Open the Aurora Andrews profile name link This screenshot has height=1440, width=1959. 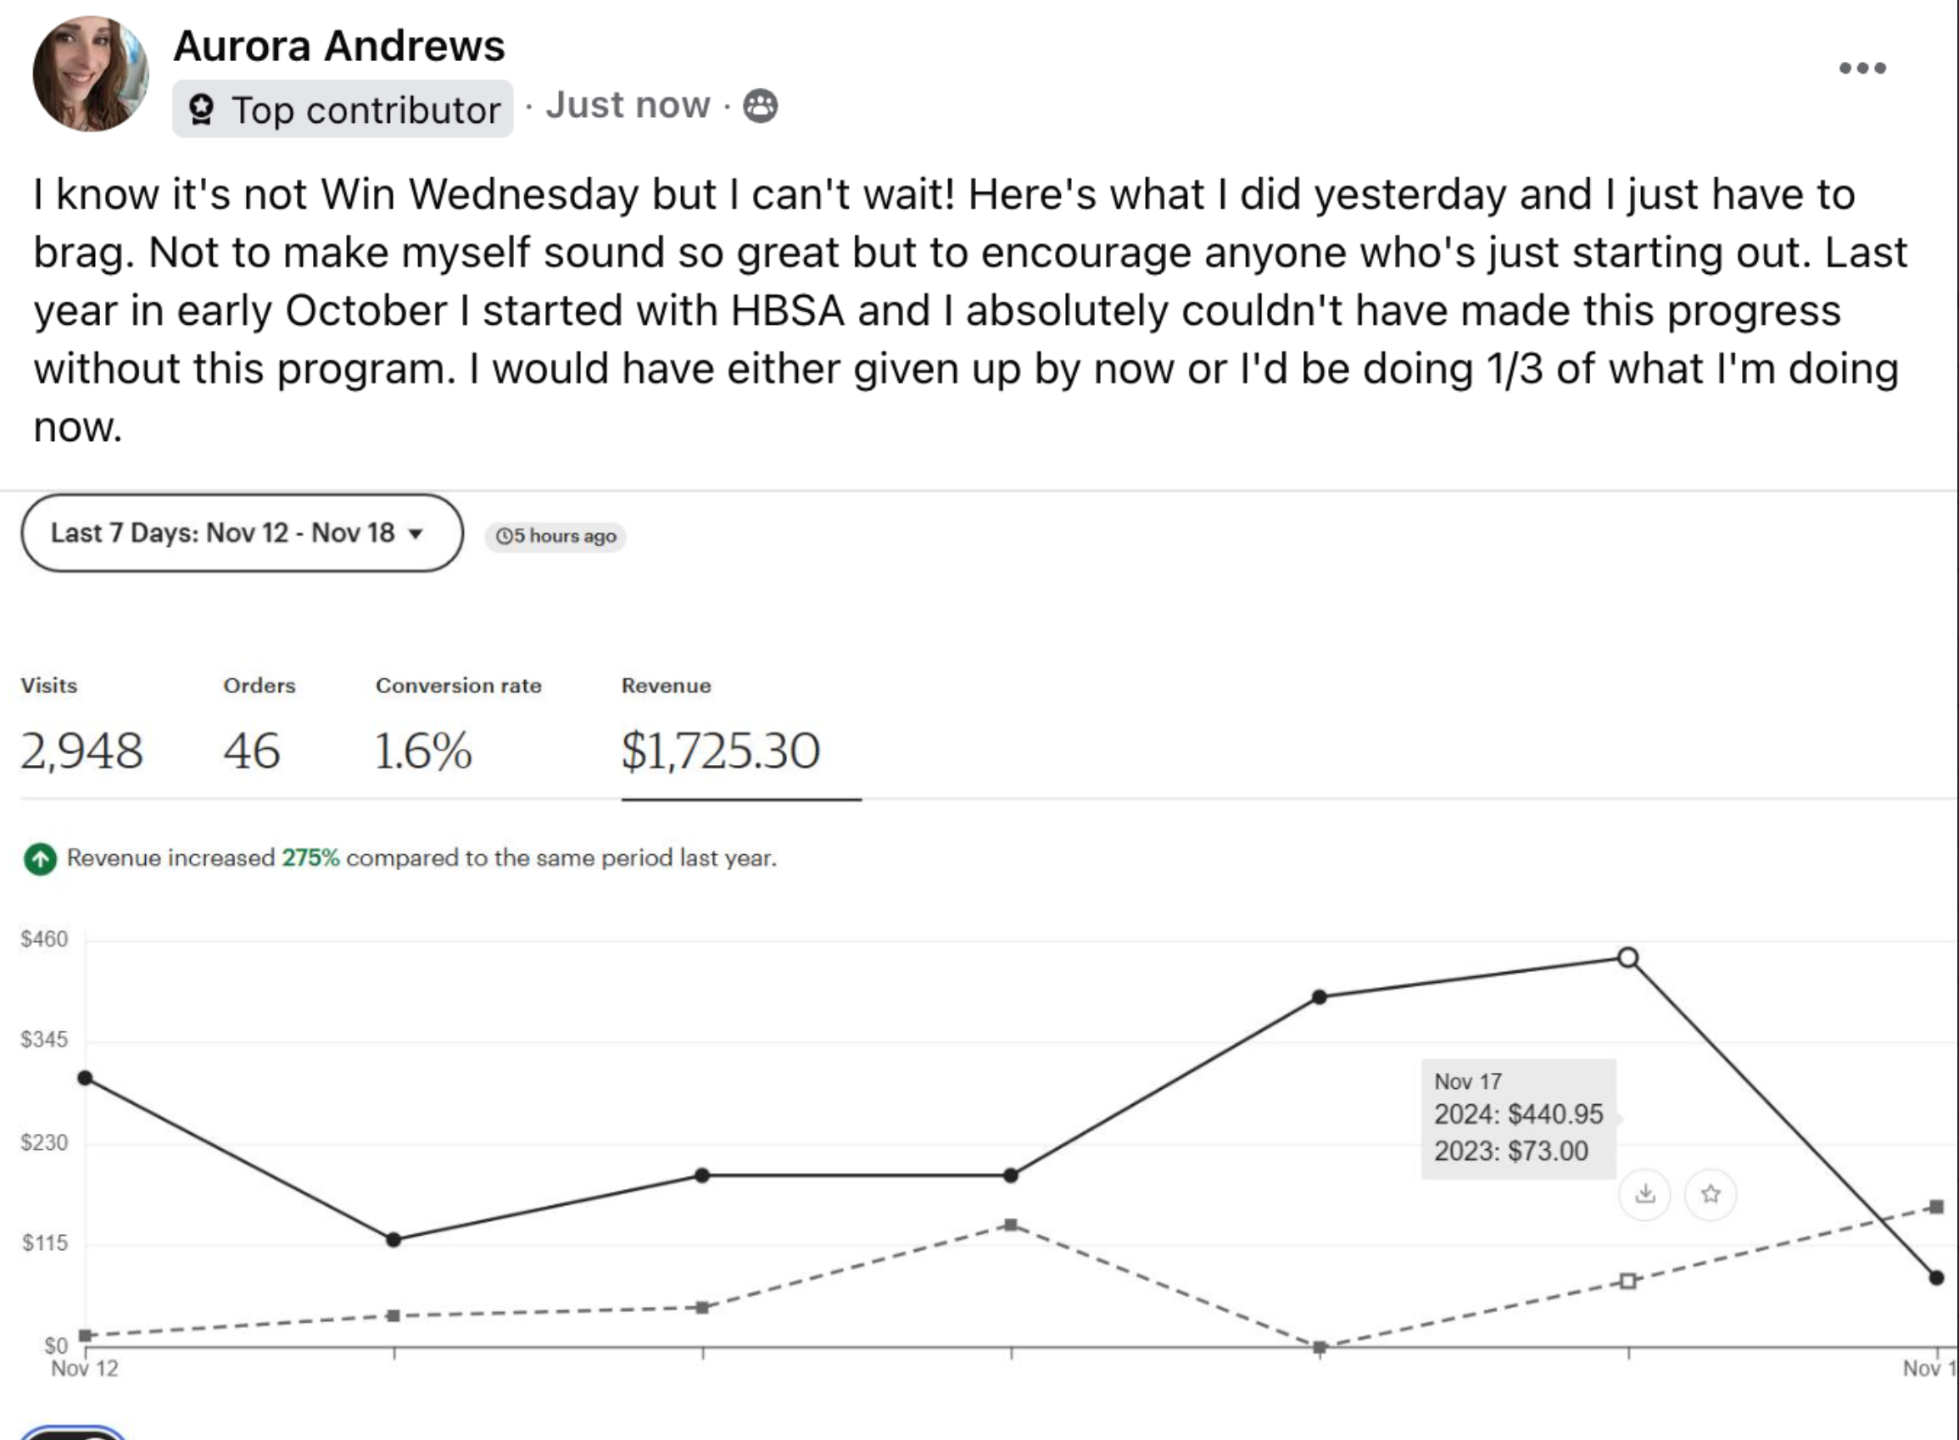[339, 46]
